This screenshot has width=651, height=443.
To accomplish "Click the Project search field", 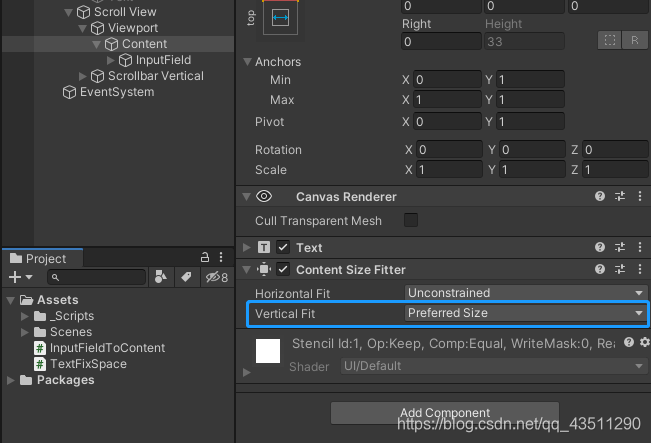I will click(x=96, y=277).
